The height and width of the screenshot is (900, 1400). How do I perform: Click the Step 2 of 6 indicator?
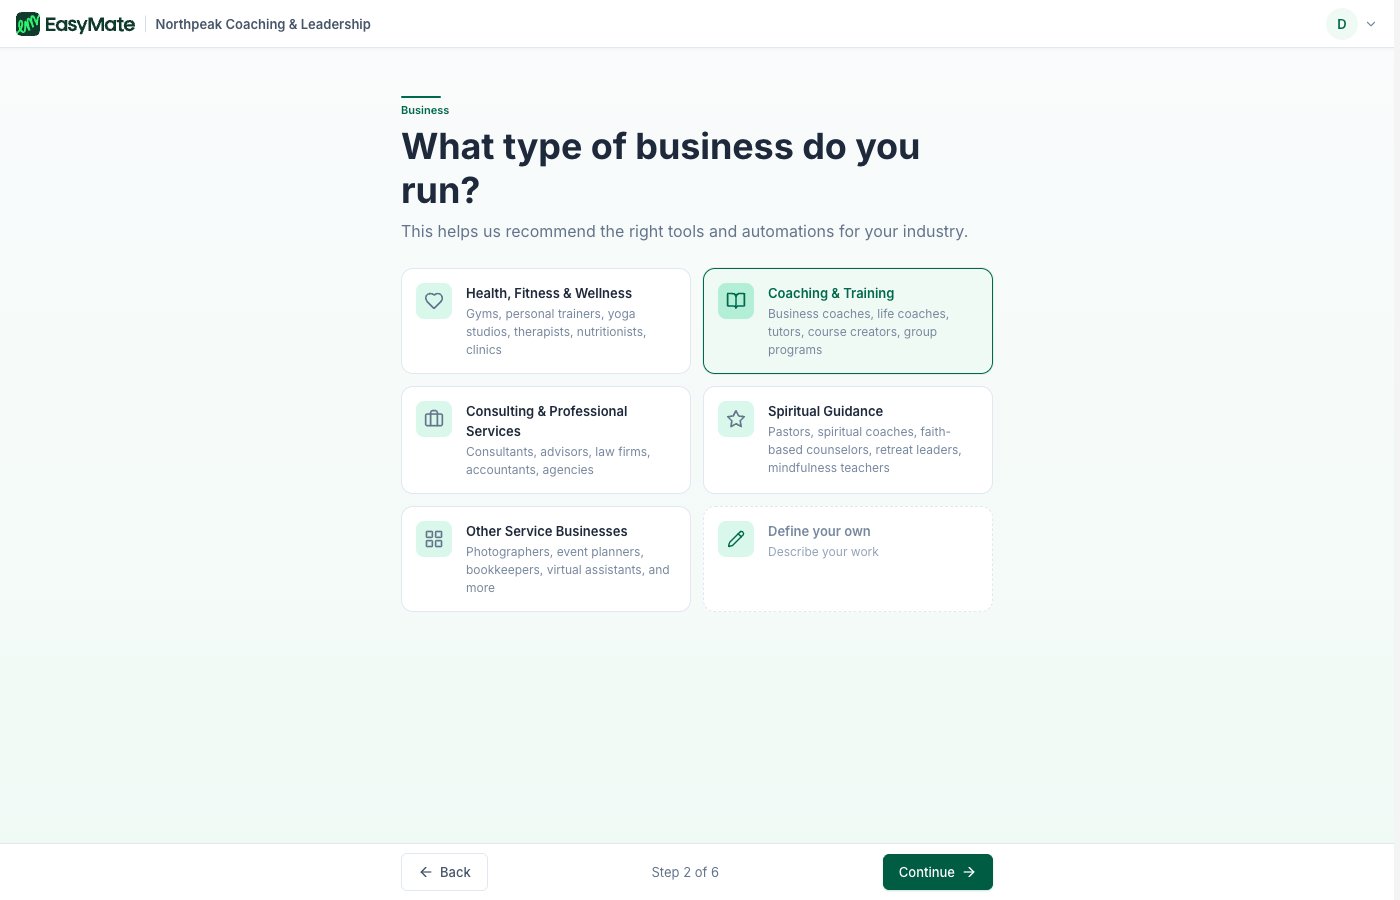tap(685, 872)
